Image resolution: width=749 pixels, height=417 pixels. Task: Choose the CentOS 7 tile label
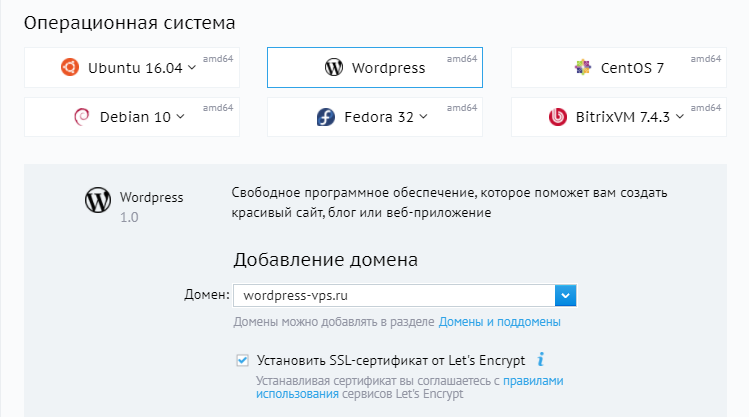pyautogui.click(x=632, y=68)
